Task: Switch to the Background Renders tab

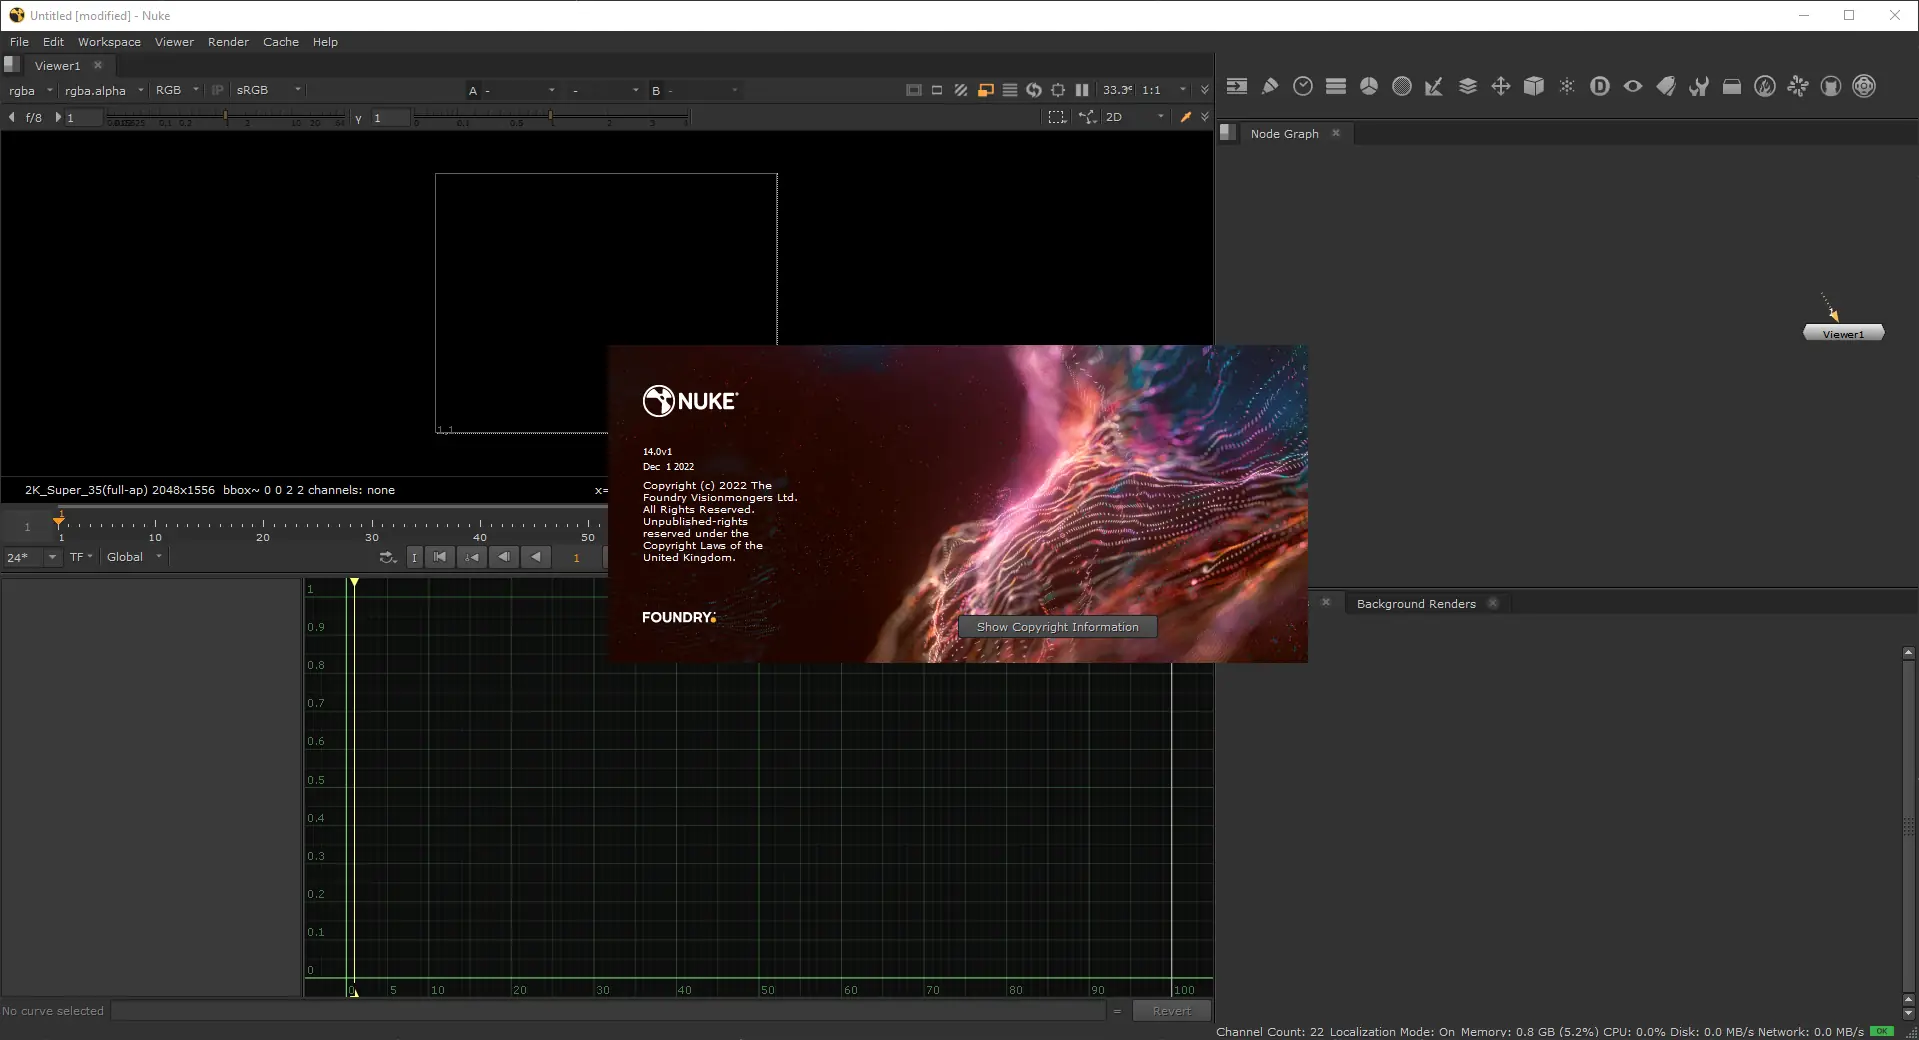Action: click(x=1415, y=604)
